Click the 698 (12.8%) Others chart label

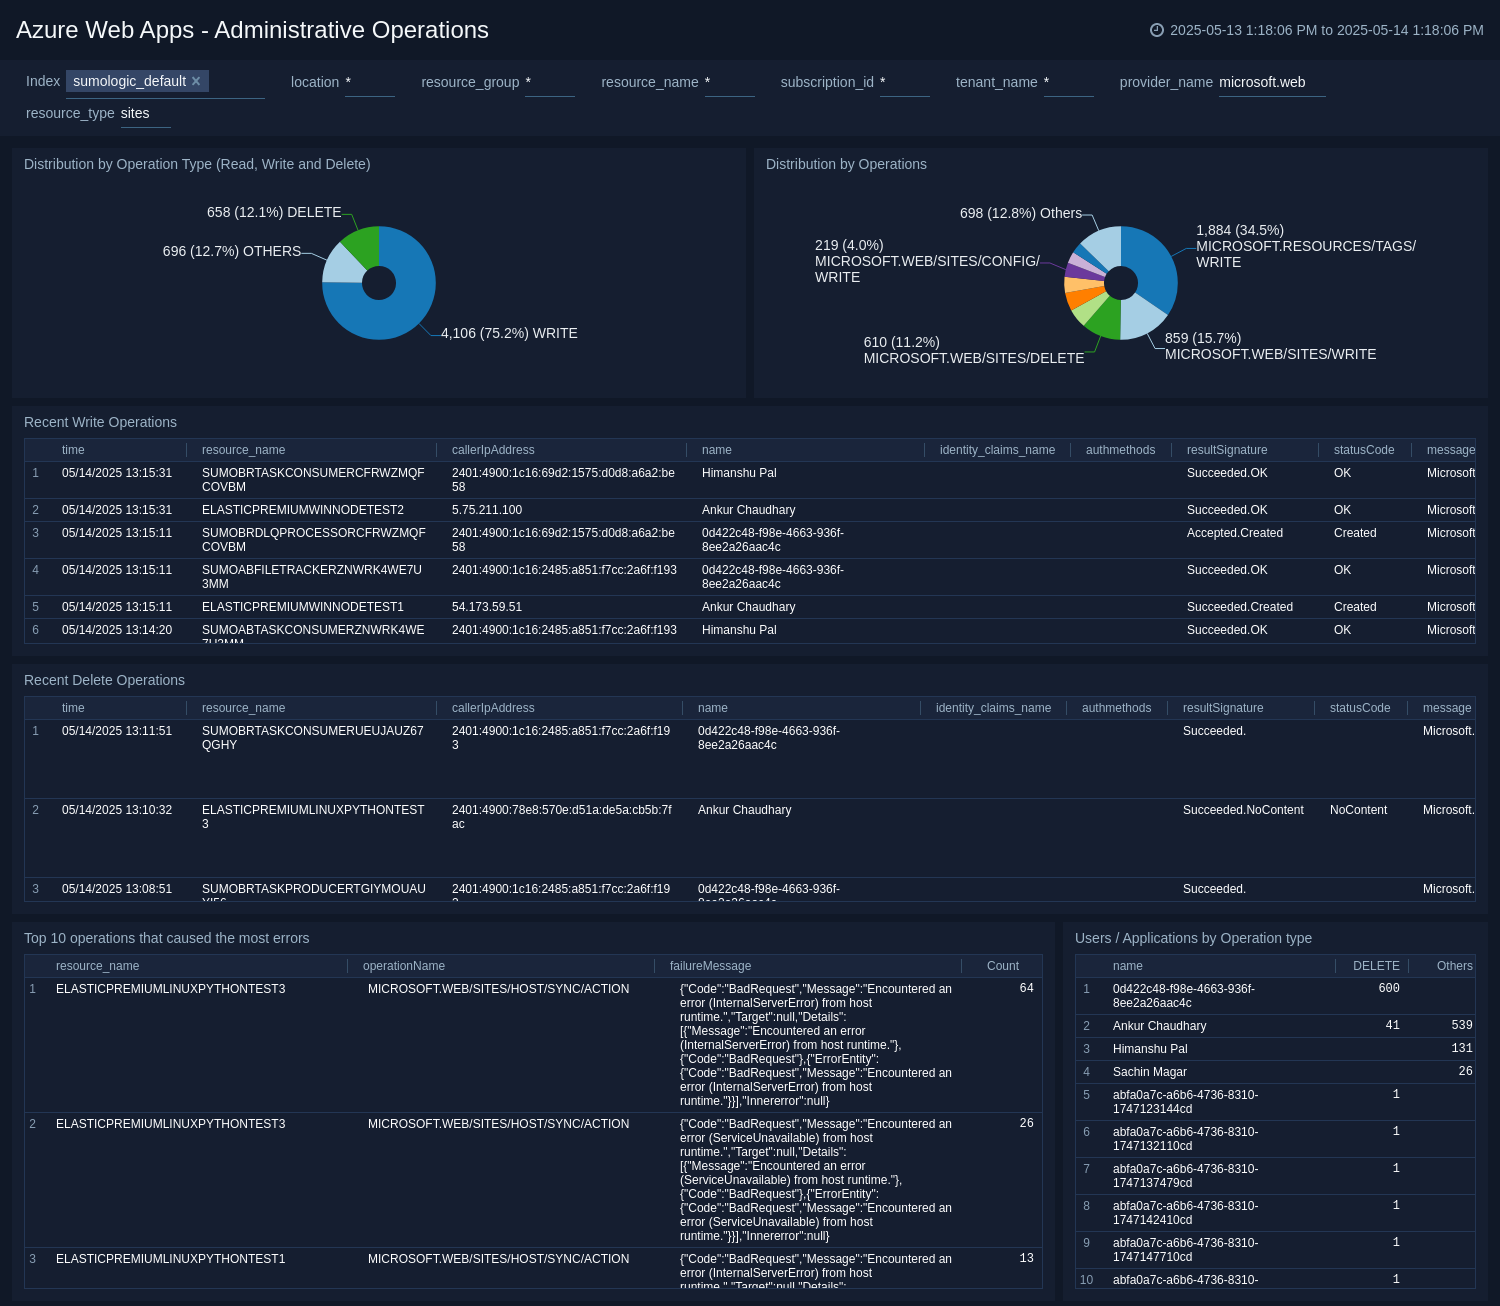click(1021, 213)
